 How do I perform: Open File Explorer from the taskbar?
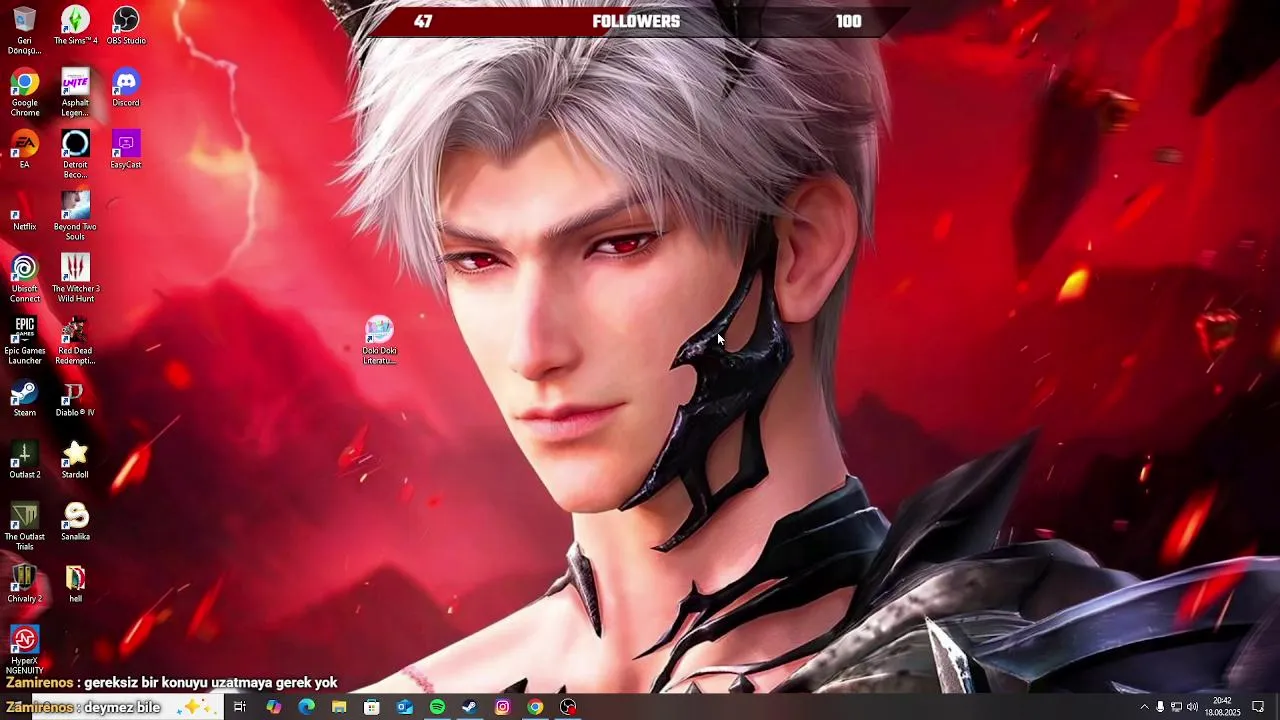339,707
